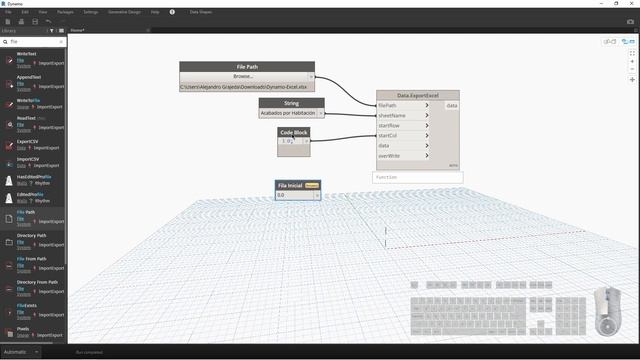Click the Save toolbar icon
This screenshot has height=360, width=640.
pos(35,21)
